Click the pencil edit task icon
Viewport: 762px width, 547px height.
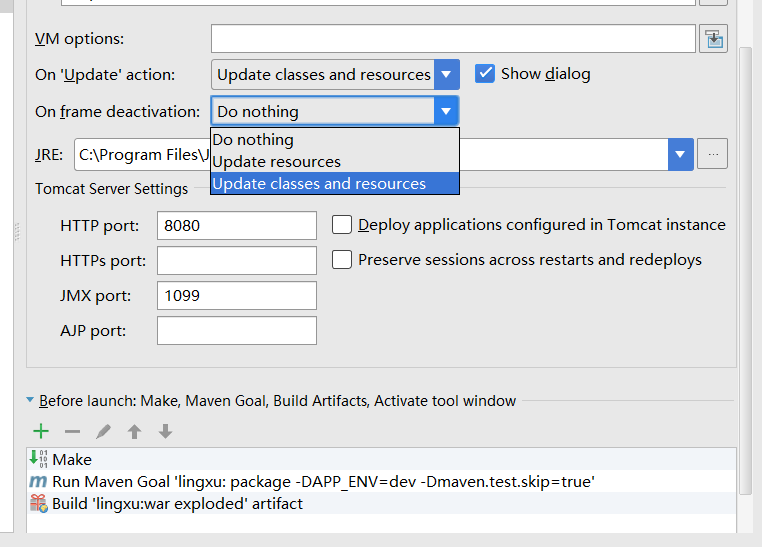click(x=103, y=432)
